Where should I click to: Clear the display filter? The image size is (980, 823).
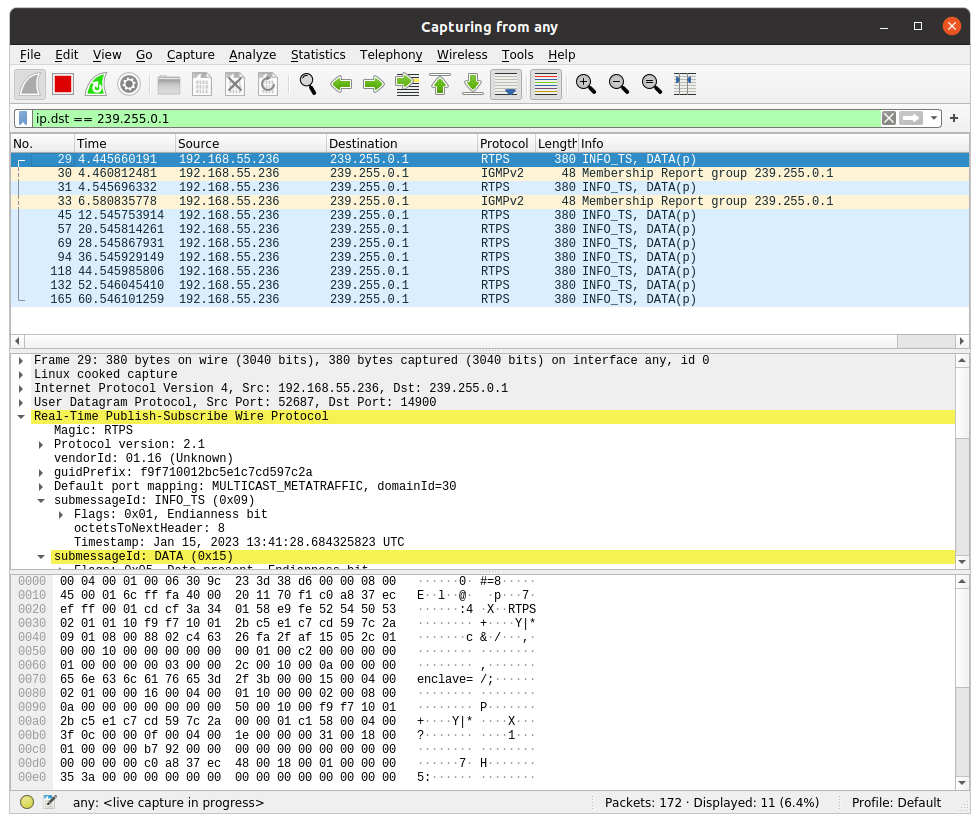click(889, 118)
